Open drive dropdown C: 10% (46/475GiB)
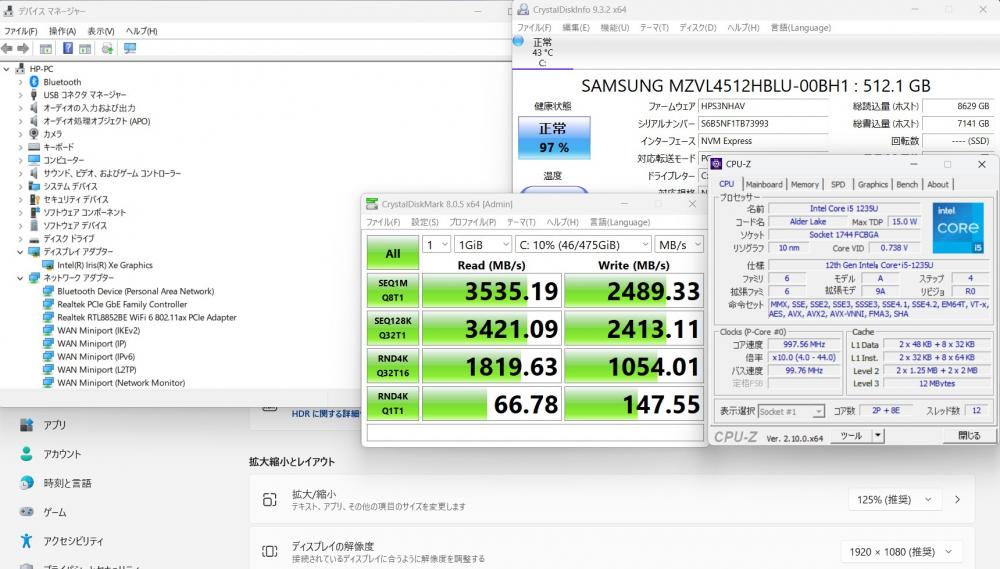Viewport: 1000px width, 569px height. click(x=583, y=245)
